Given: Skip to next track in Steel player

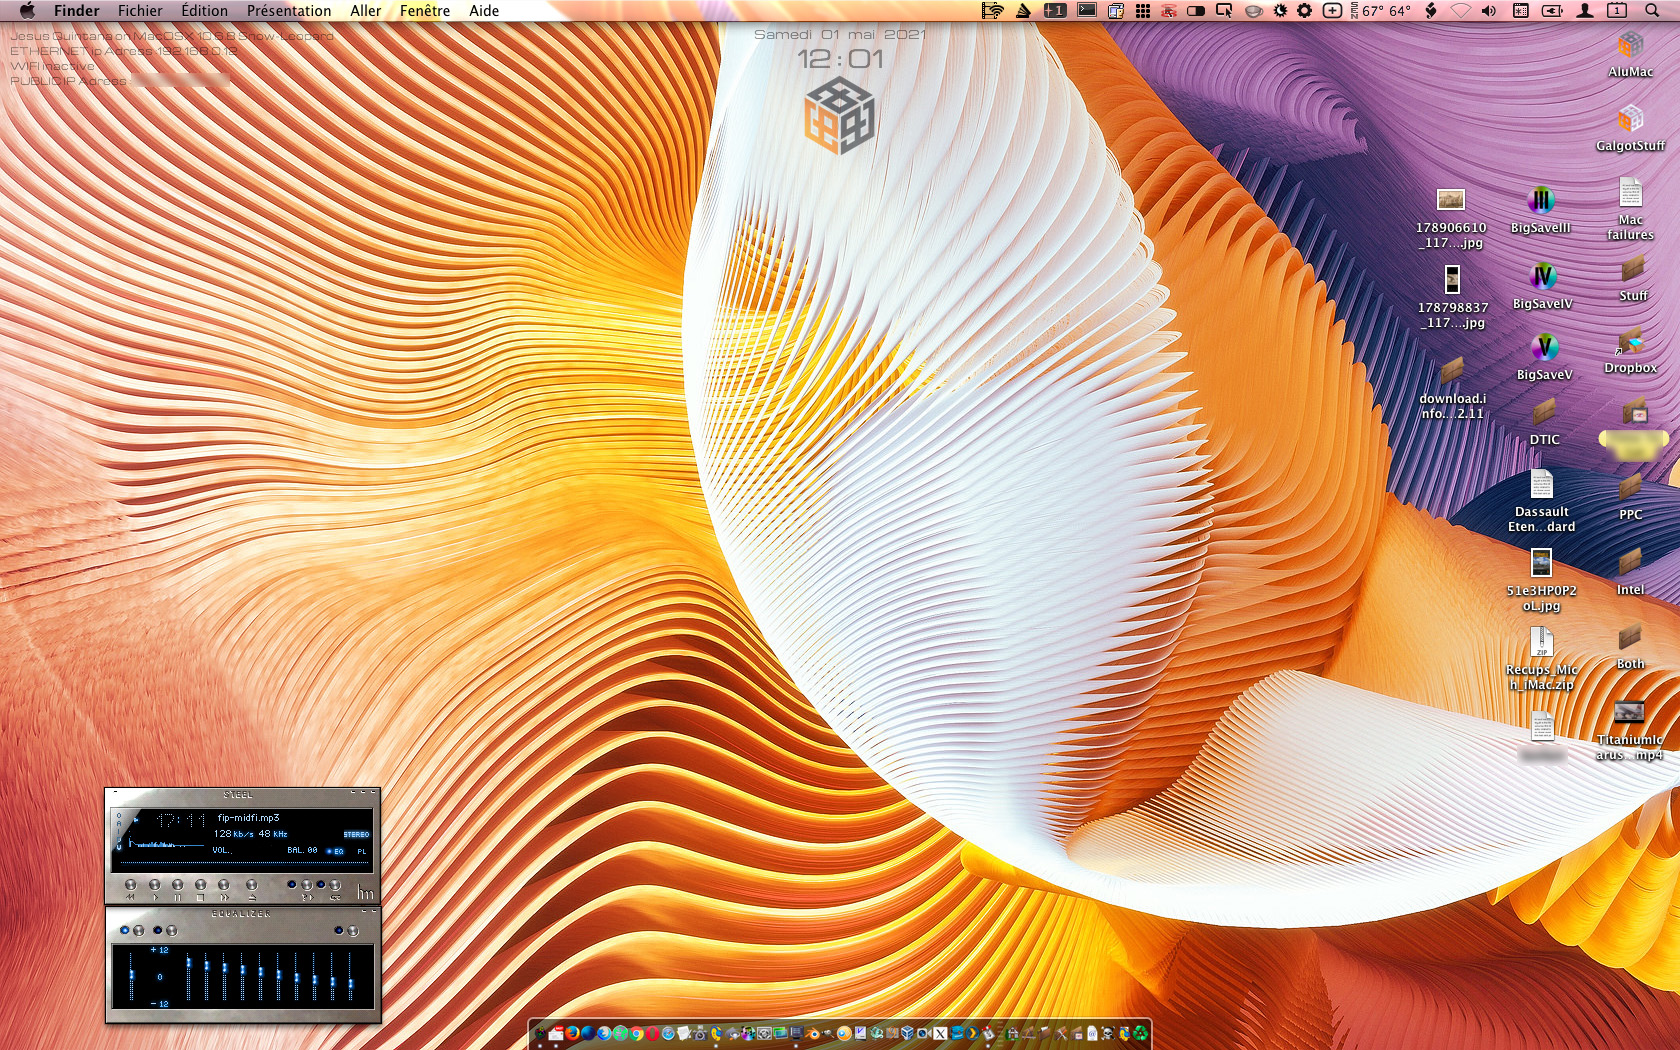Looking at the screenshot, I should click(x=223, y=885).
